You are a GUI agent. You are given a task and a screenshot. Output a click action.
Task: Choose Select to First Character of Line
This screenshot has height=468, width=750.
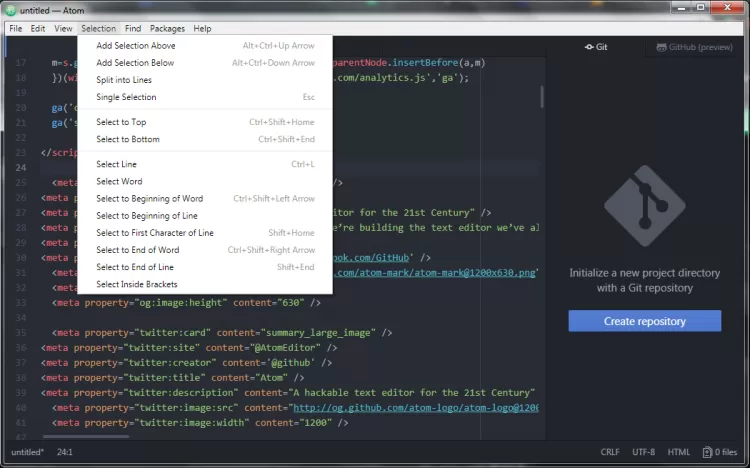click(205, 233)
